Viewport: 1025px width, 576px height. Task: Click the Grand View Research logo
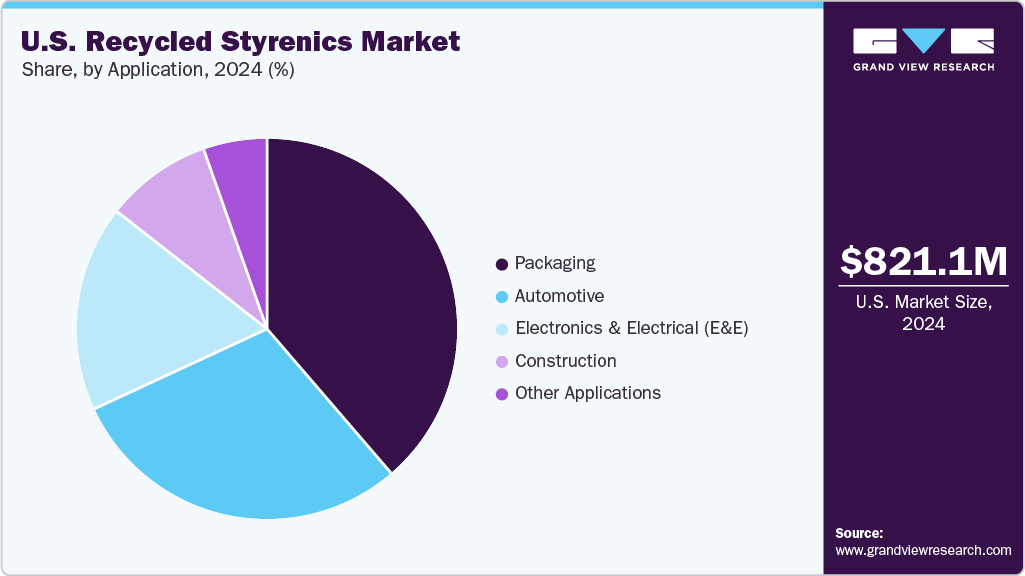(923, 49)
